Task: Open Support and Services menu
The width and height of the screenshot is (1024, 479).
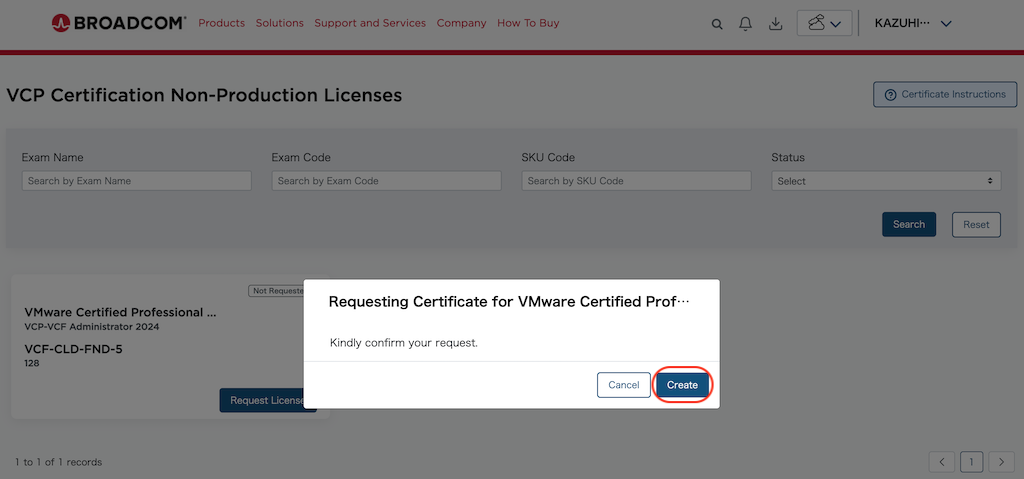Action: tap(370, 23)
